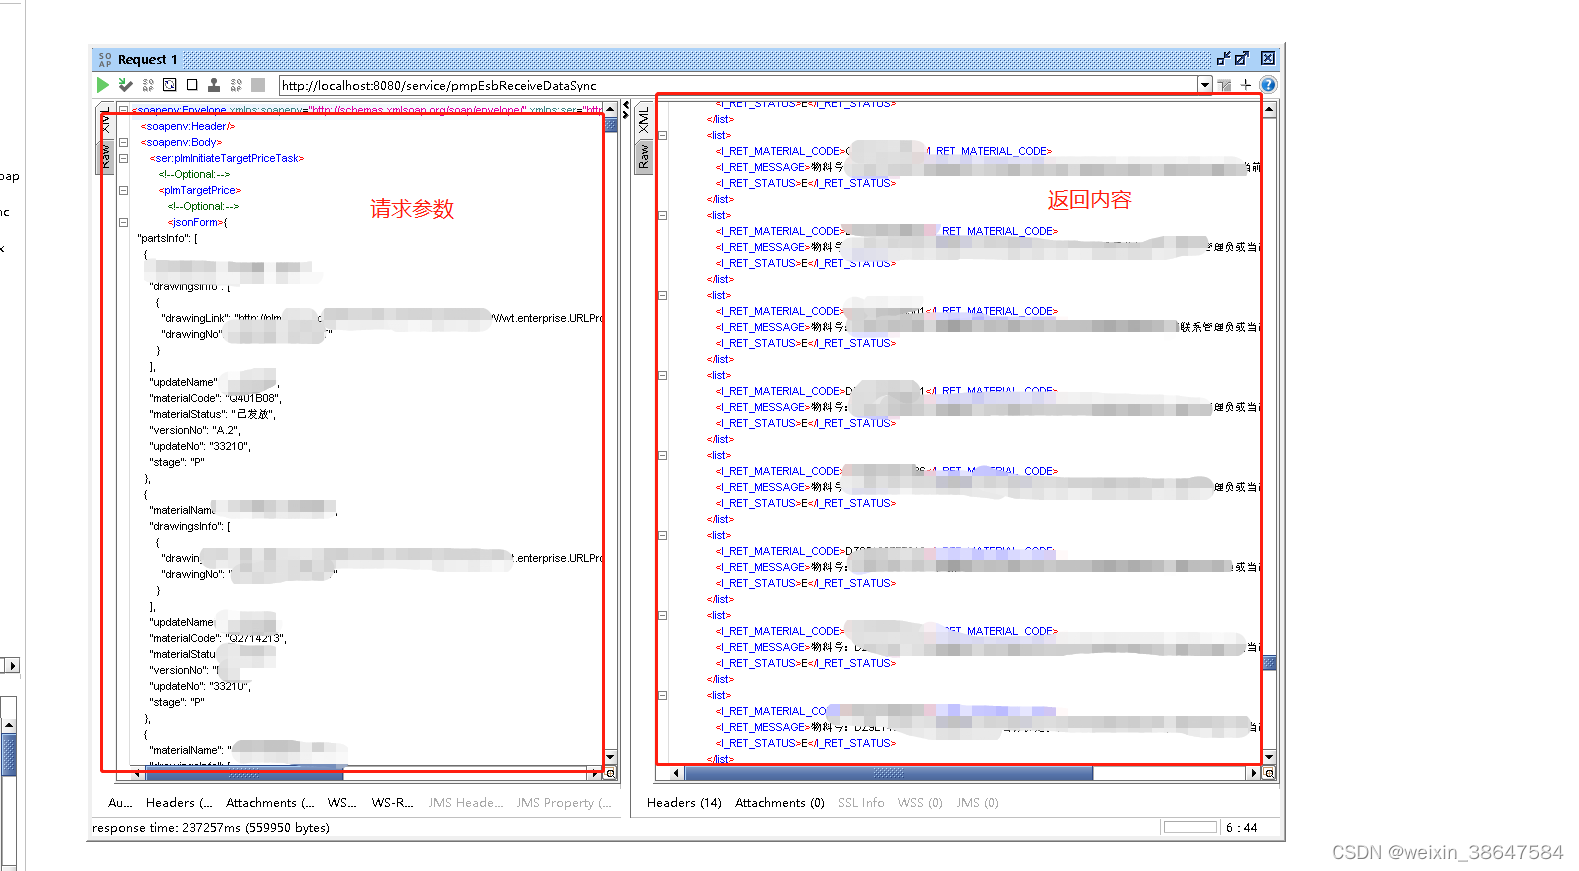1579x871 pixels.
Task: Open the WS... tab under request
Action: coord(342,802)
